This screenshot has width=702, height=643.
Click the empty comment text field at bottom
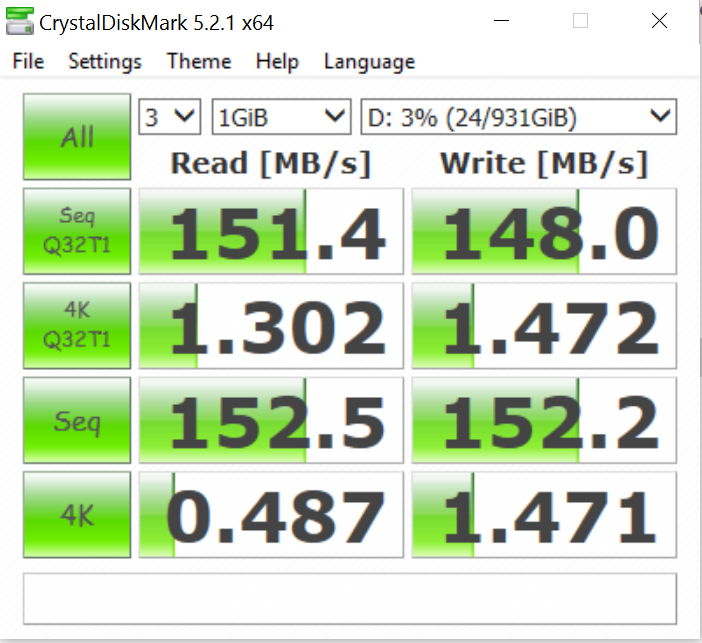click(x=350, y=598)
